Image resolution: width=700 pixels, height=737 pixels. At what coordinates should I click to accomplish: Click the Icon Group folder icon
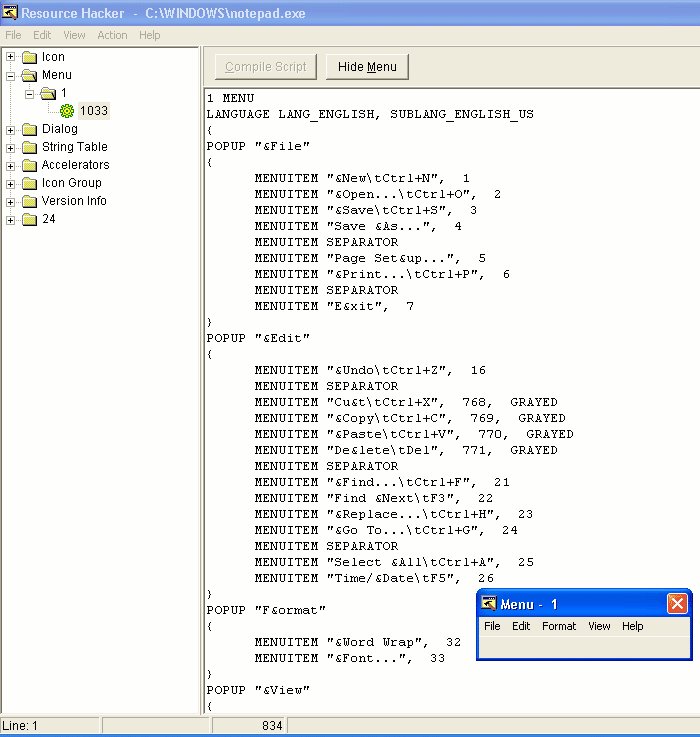click(x=30, y=183)
